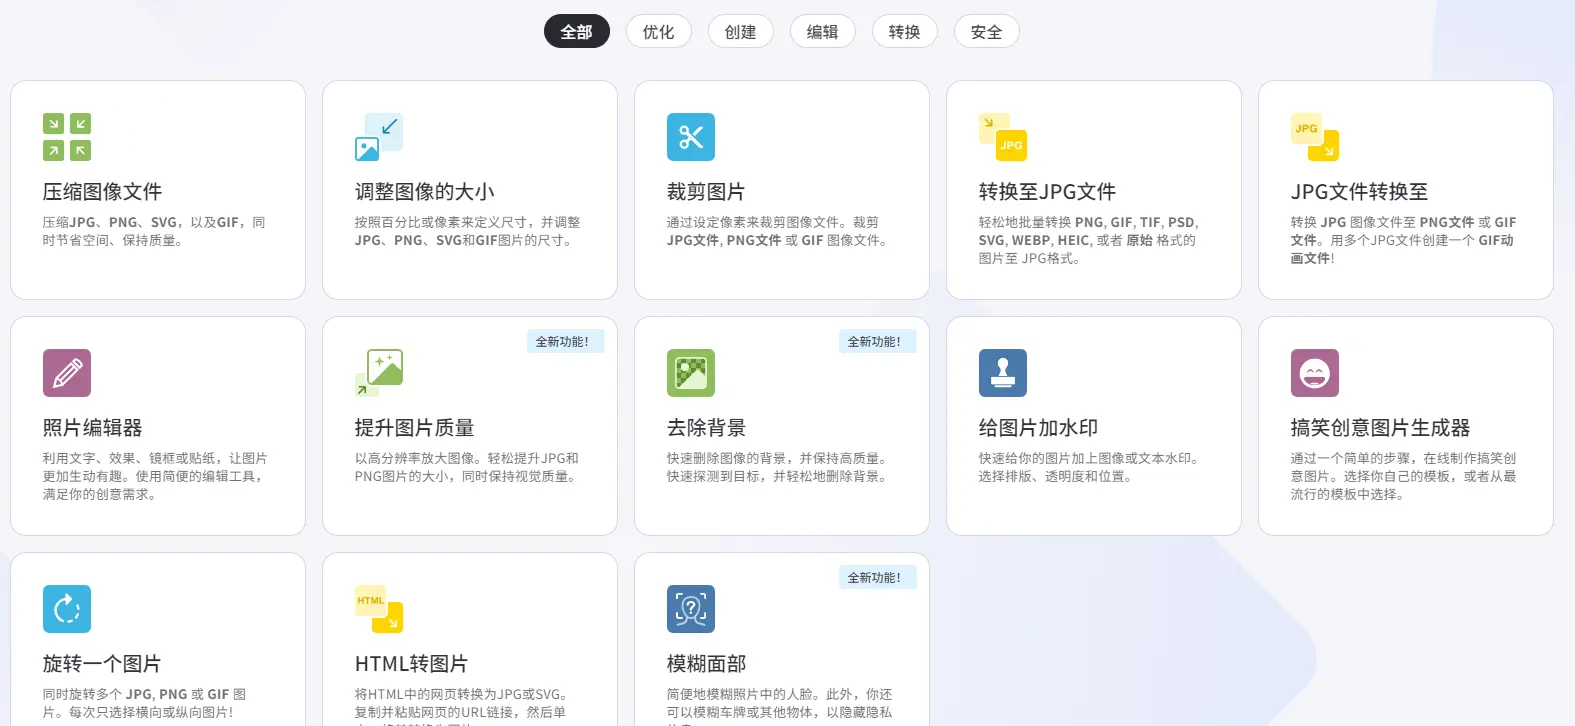
Task: Click the 转换 JPG 图像文件至 PNG文件 description
Action: tap(1403, 240)
